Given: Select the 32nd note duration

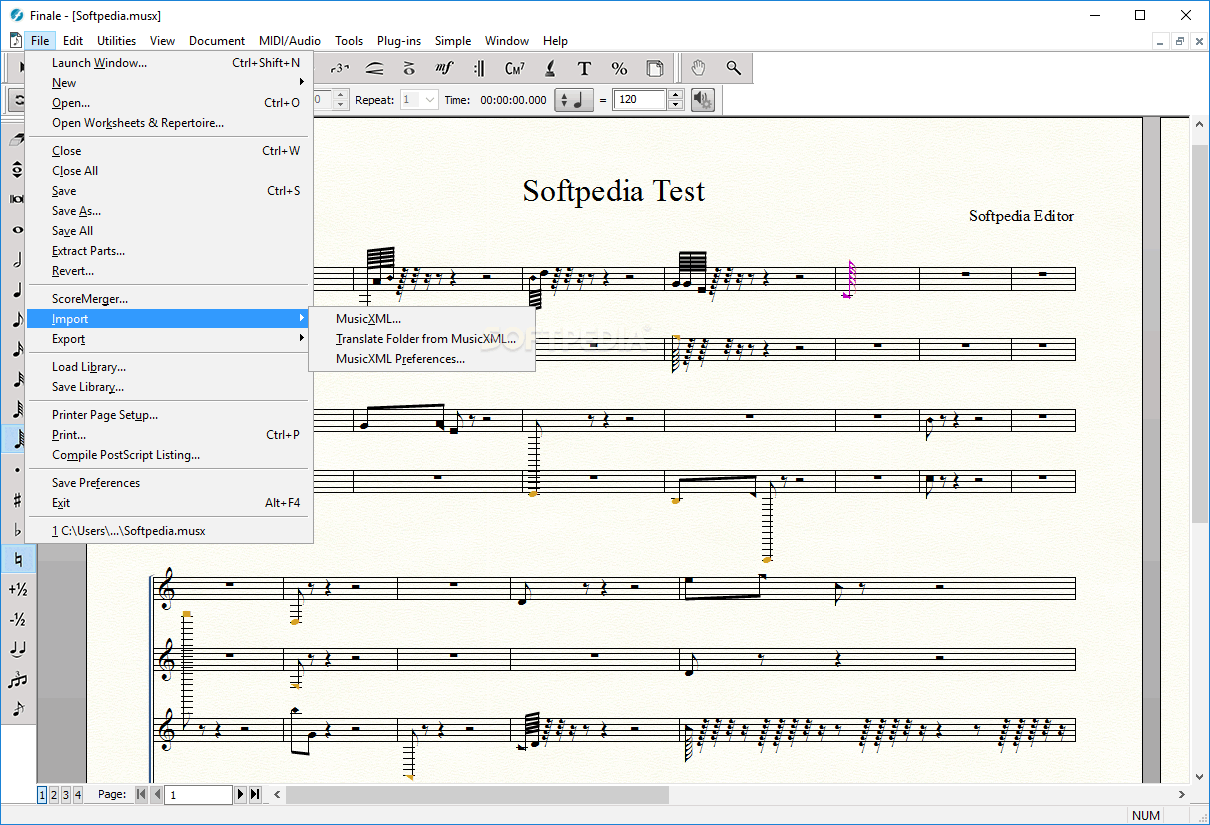Looking at the screenshot, I should pos(17,379).
